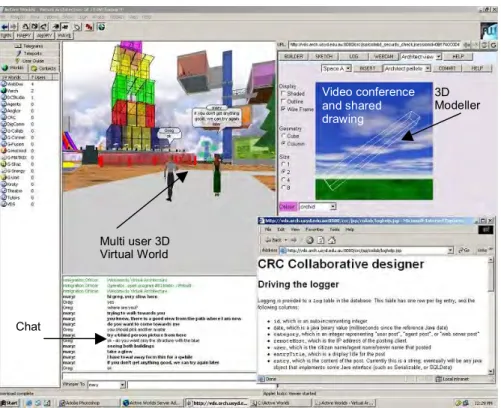Sort world list by Users column header
The height and width of the screenshot is (408, 501).
(x=40, y=77)
